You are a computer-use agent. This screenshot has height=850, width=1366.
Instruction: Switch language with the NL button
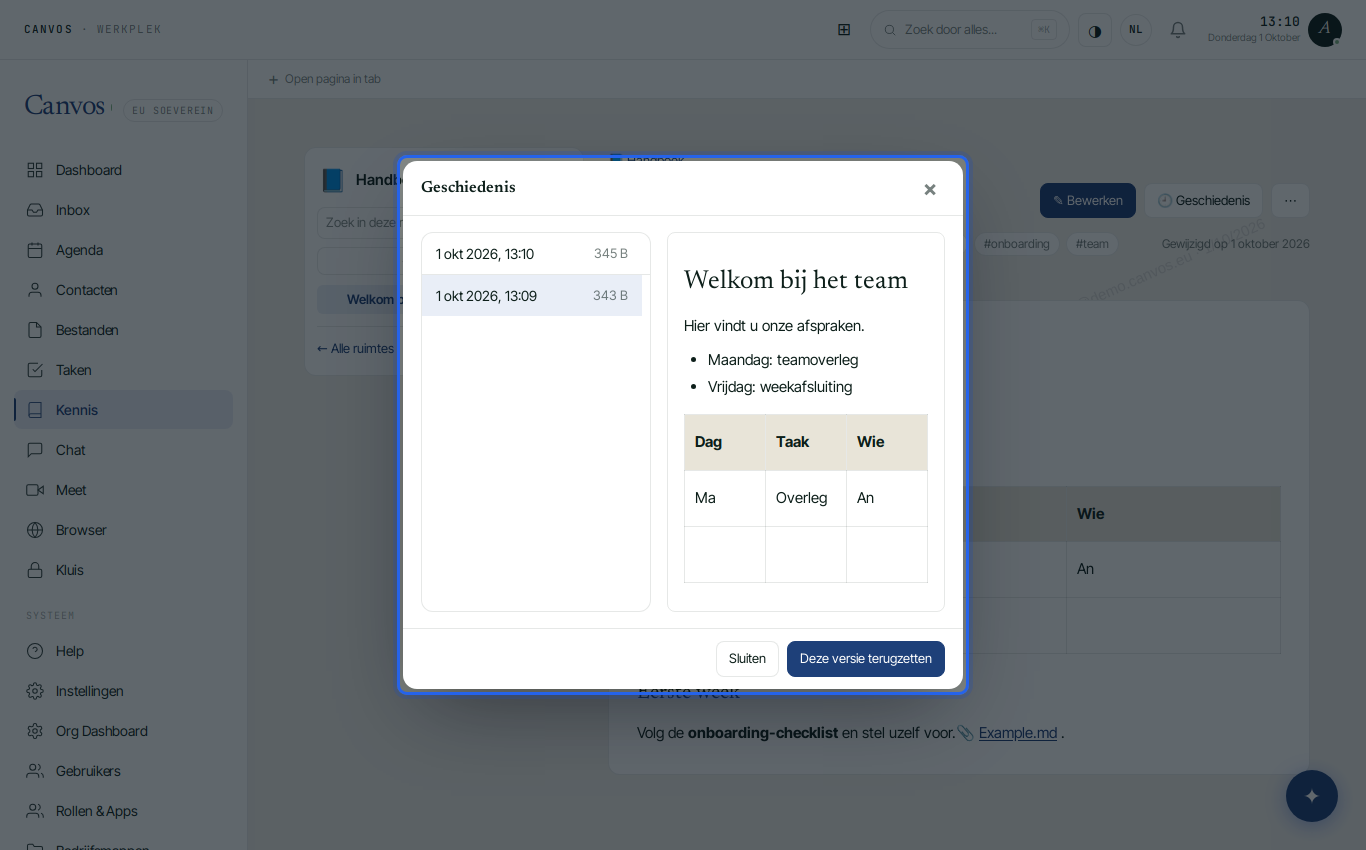(x=1136, y=30)
